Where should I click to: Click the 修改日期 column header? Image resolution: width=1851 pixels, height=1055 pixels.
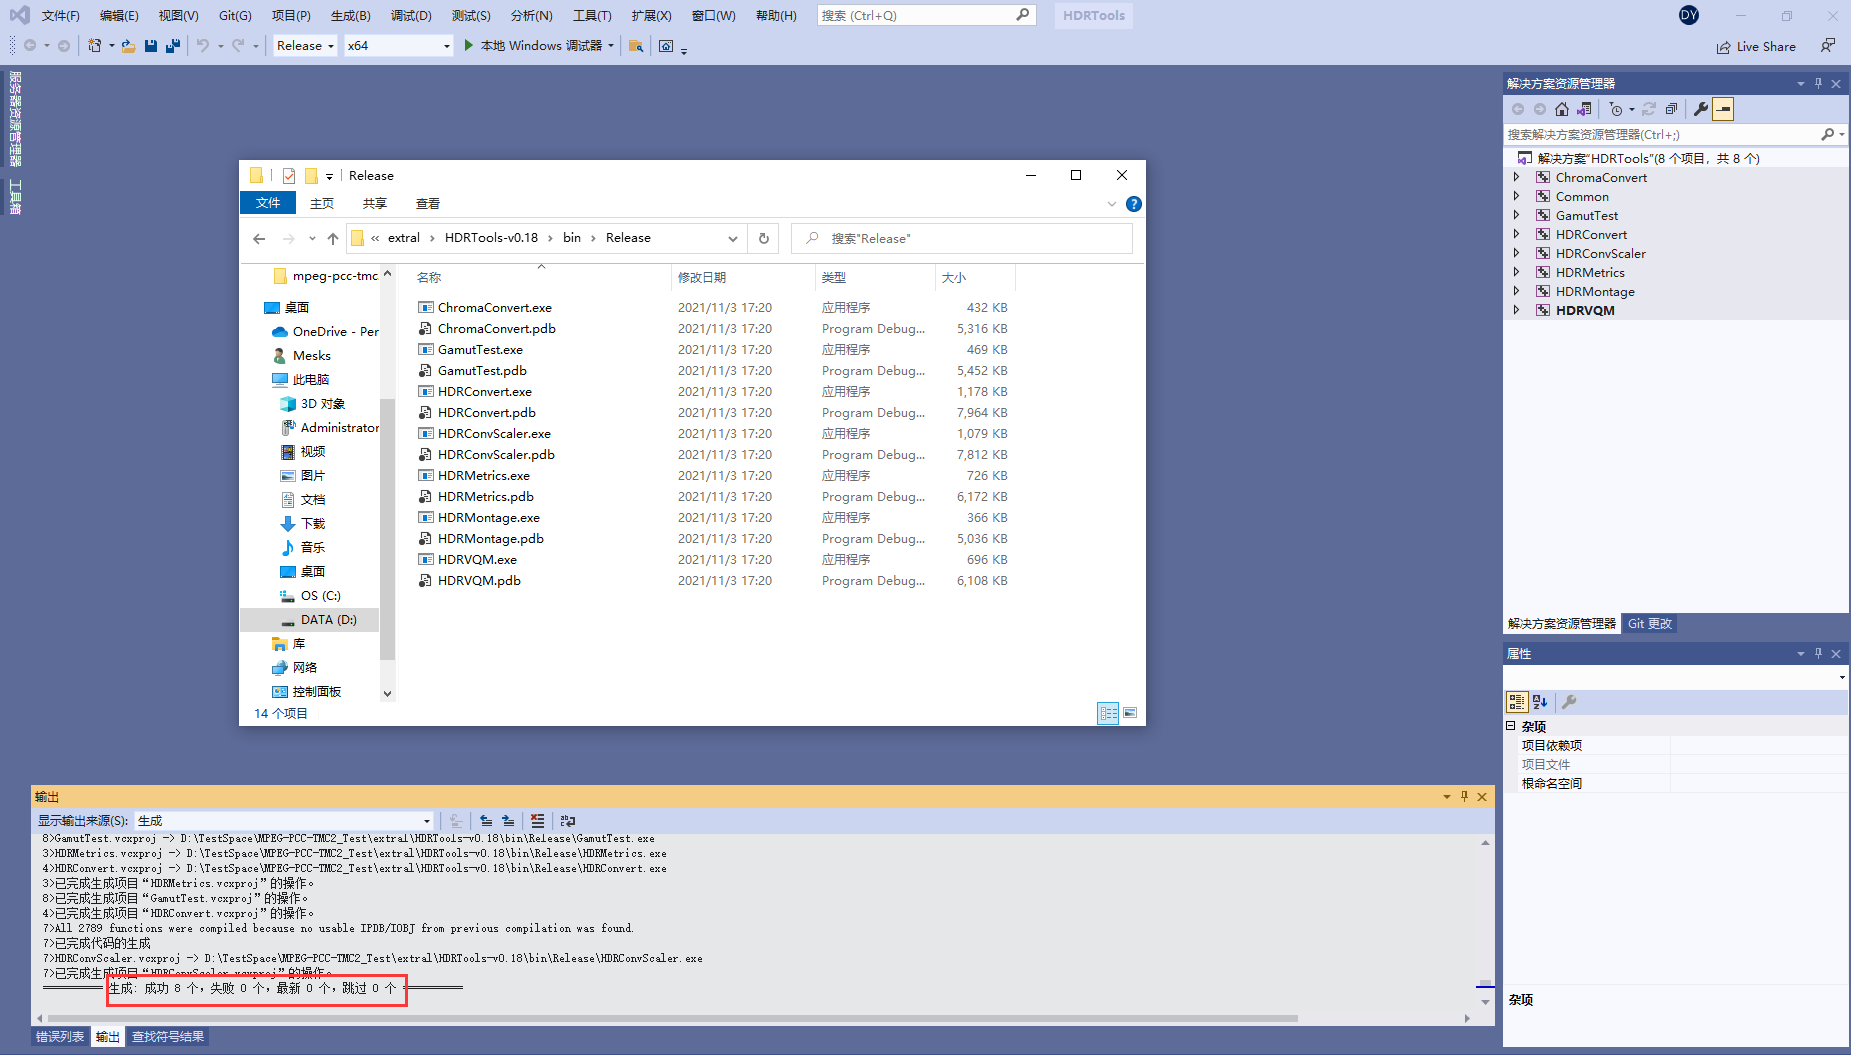[x=744, y=277]
